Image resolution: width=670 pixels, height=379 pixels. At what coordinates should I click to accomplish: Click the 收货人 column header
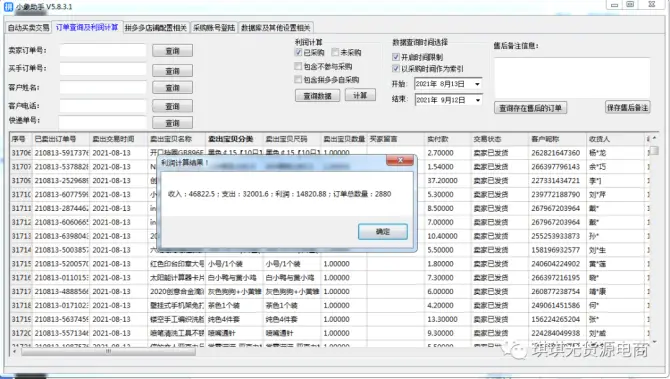(616, 139)
